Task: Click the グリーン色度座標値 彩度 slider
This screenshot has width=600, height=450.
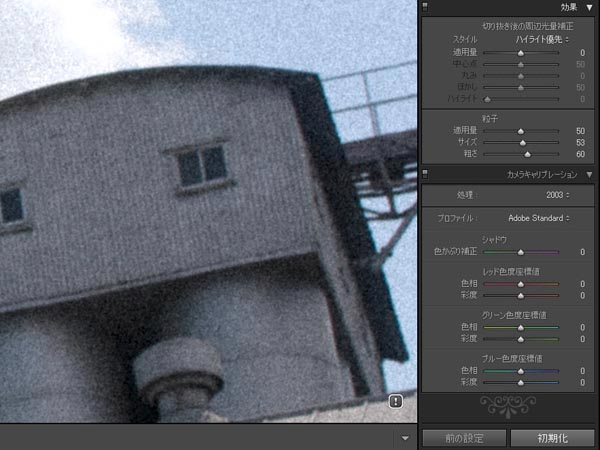Action: pos(521,339)
